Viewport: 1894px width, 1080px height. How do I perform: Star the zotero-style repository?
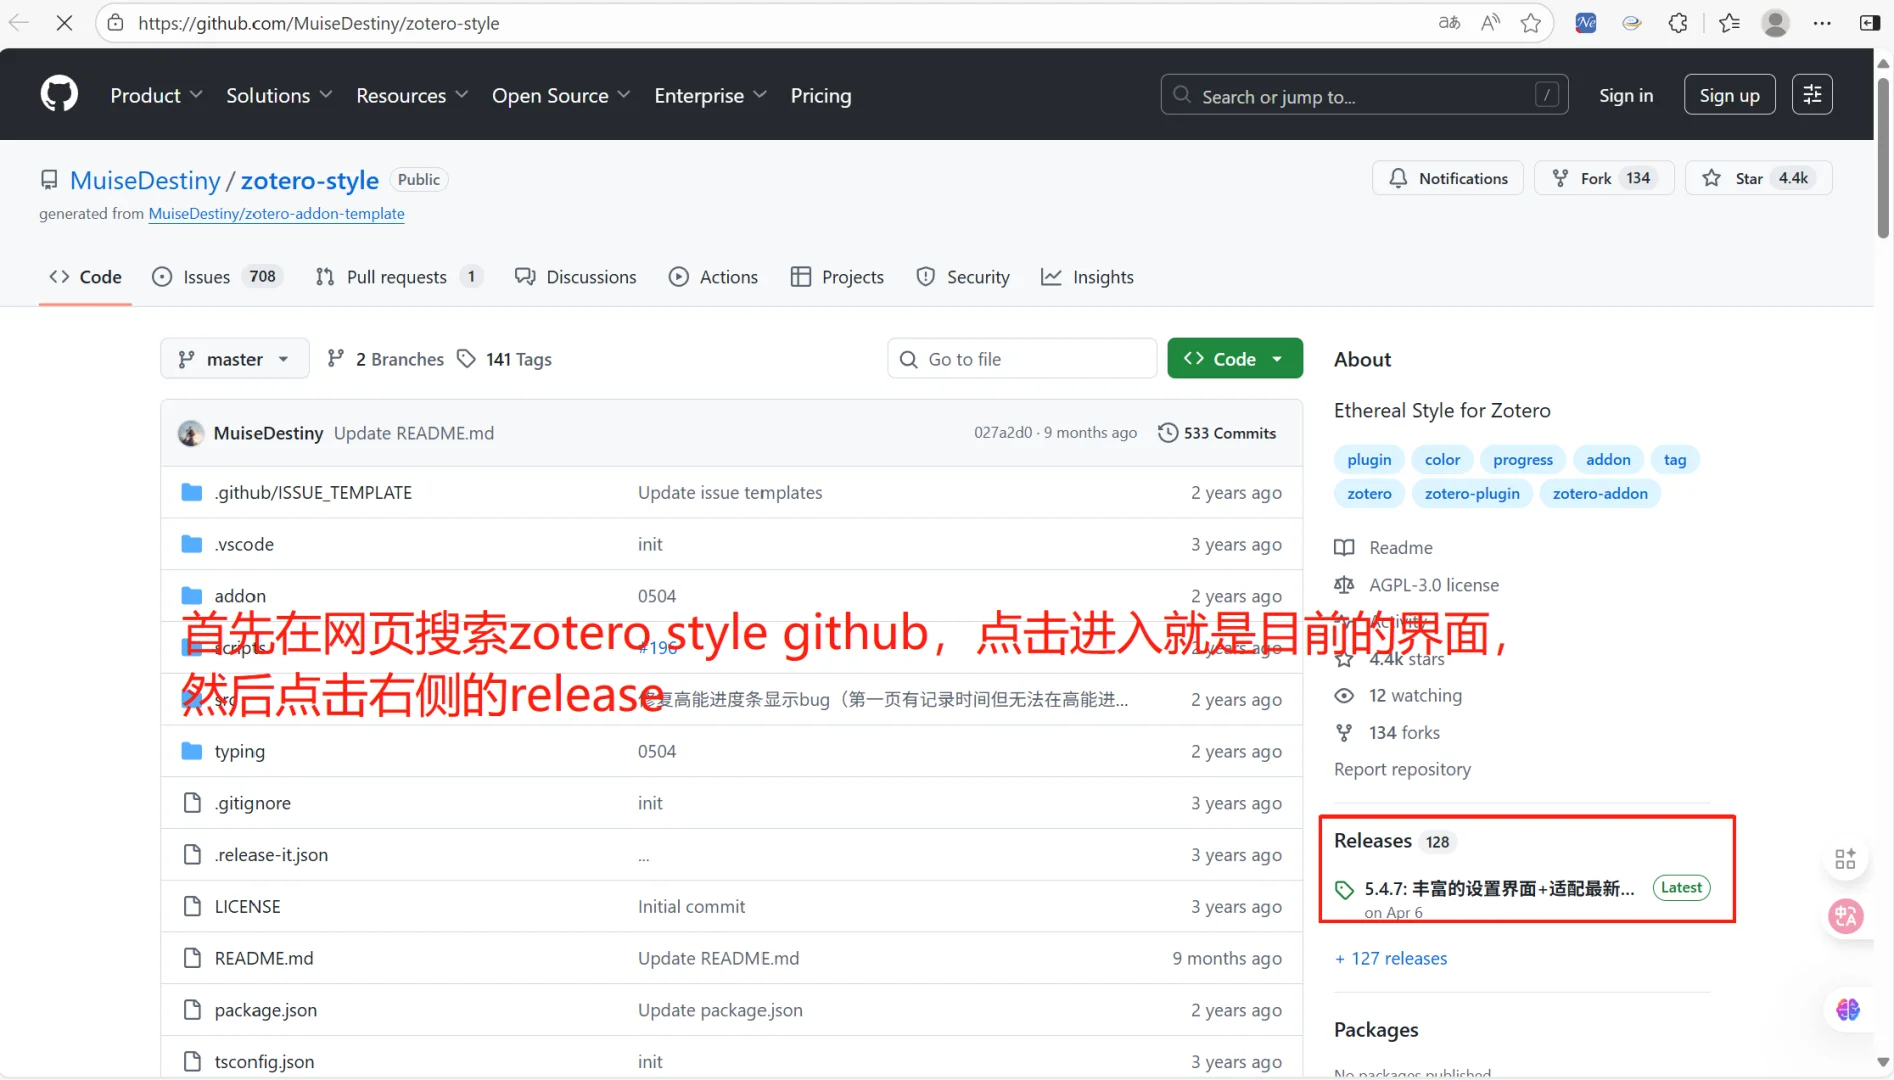(x=1758, y=178)
